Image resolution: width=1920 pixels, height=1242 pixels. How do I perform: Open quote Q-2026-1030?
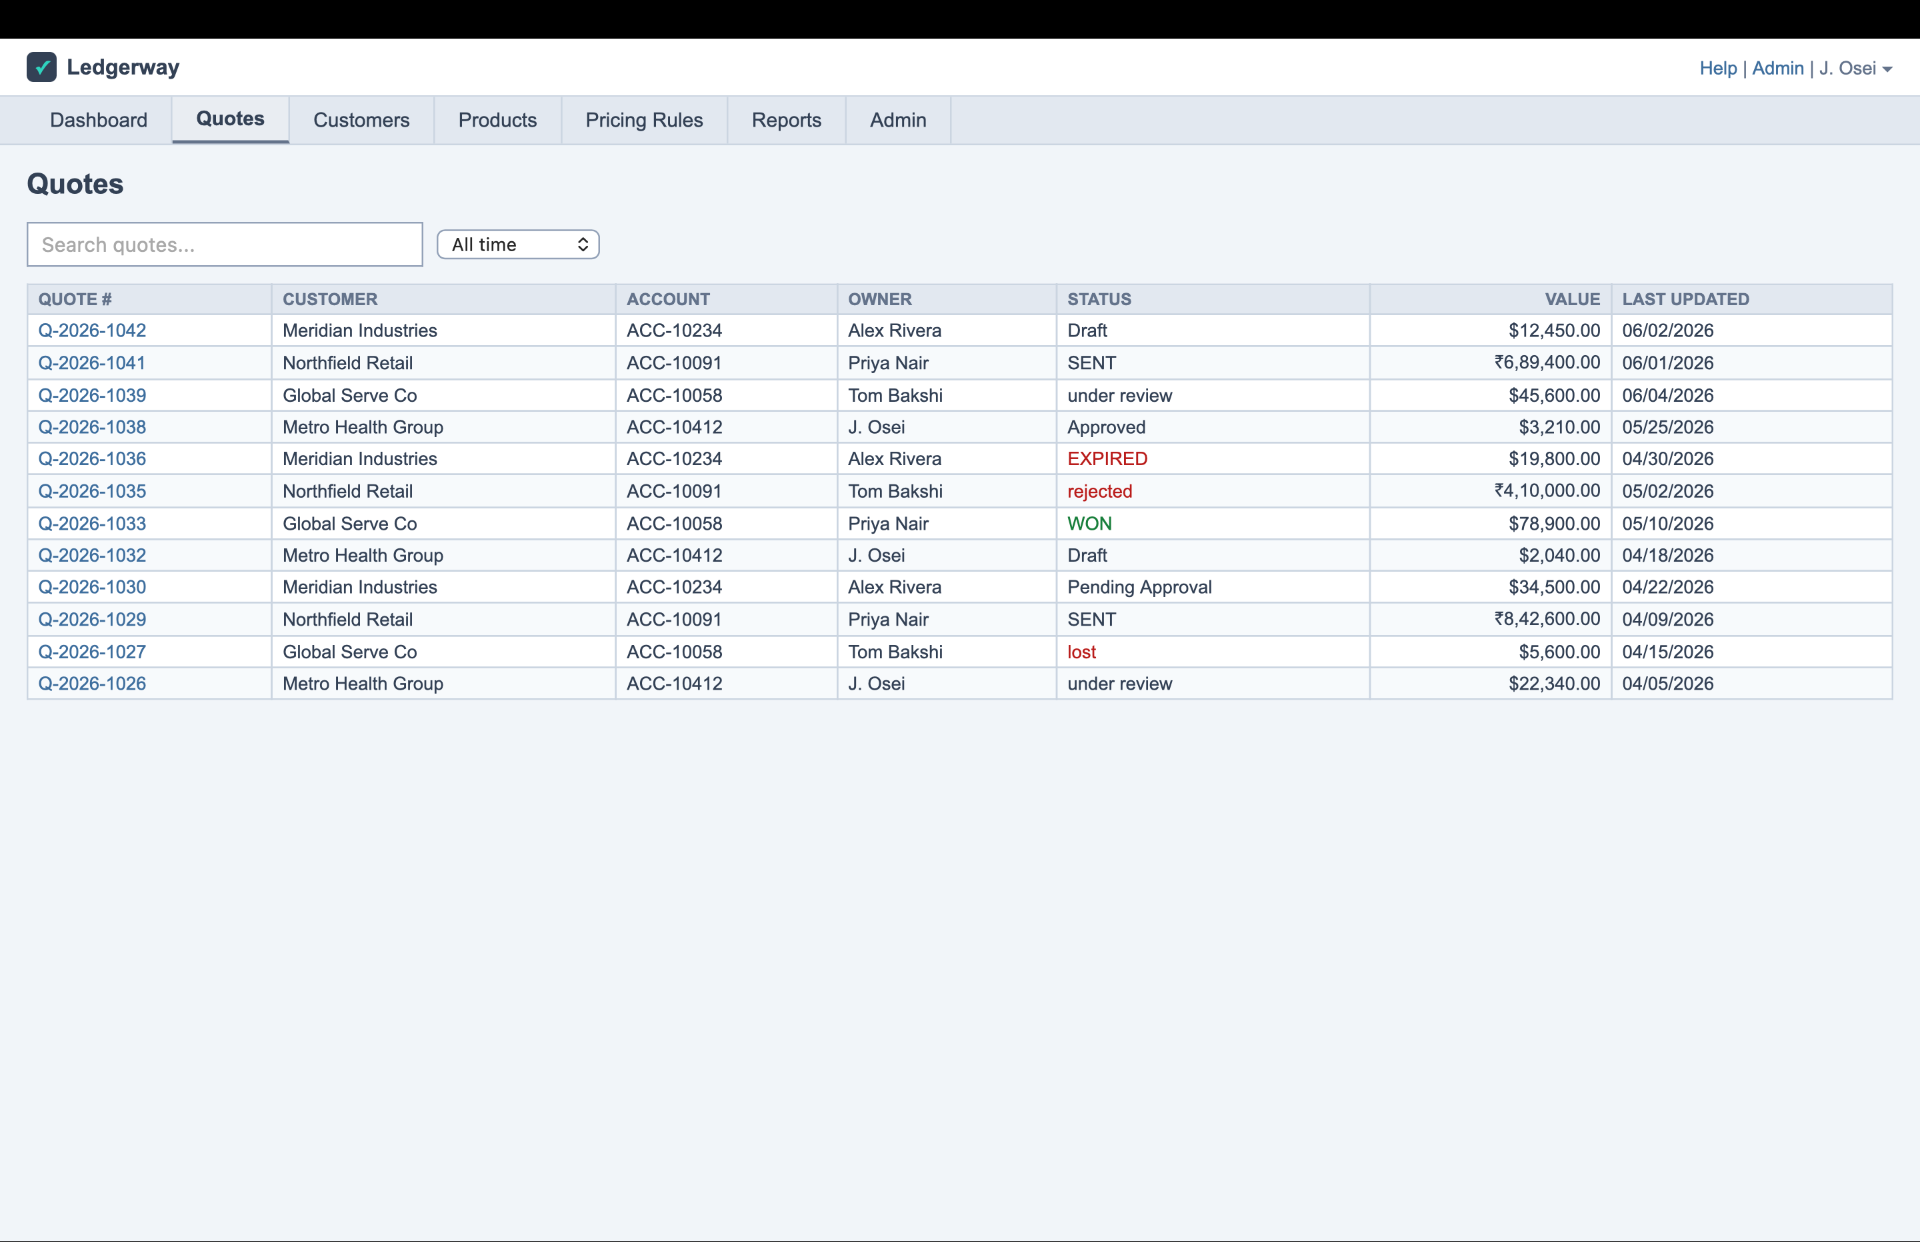point(92,587)
